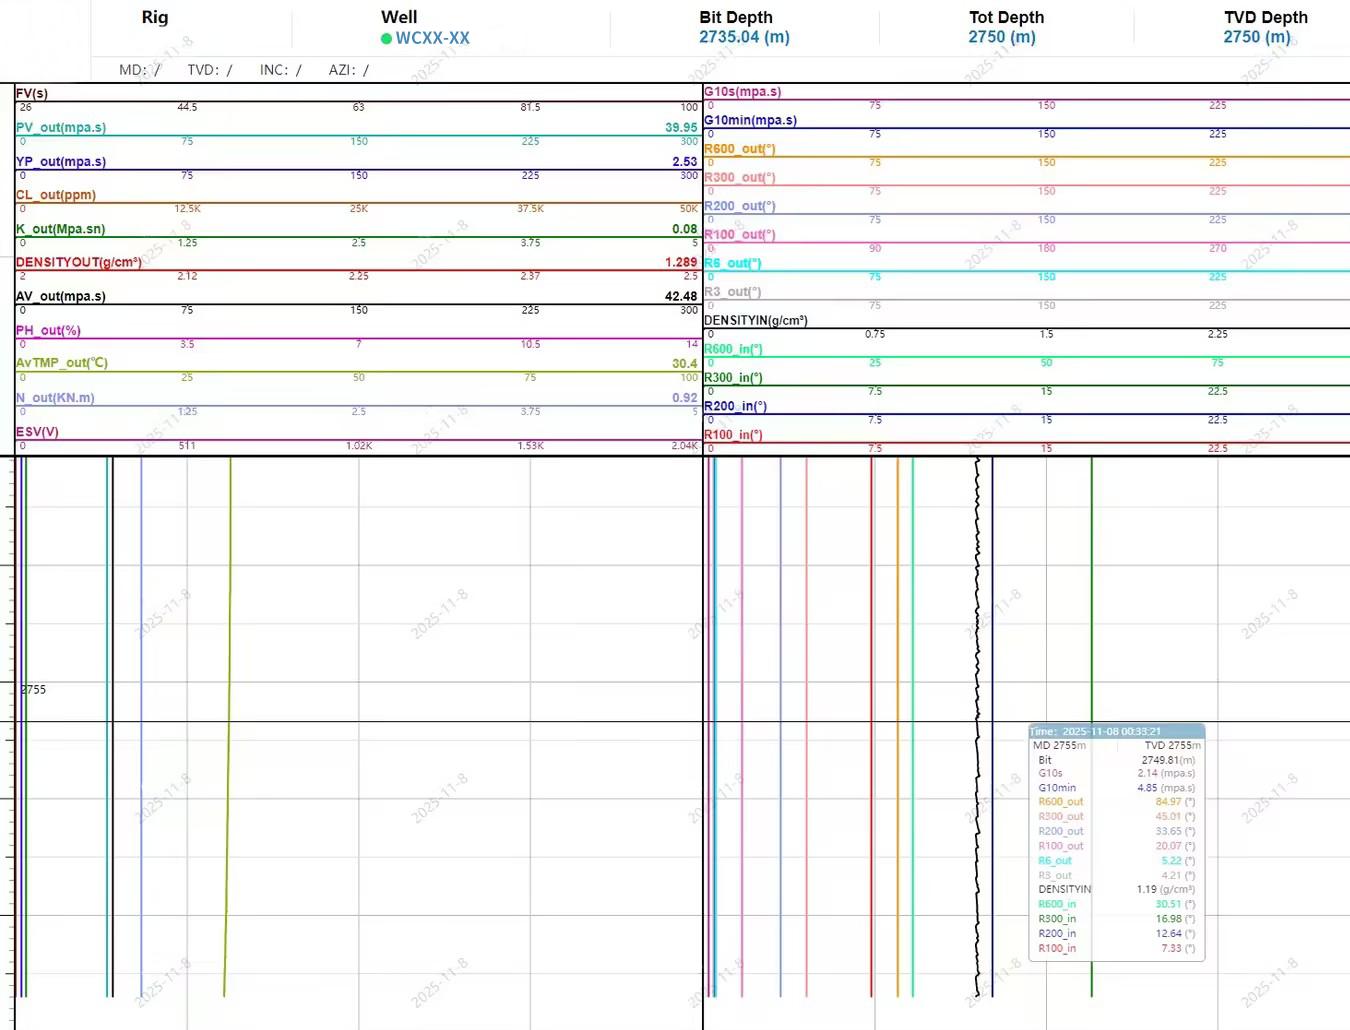Click the PV_out(mpa.s) curve label

(x=61, y=127)
